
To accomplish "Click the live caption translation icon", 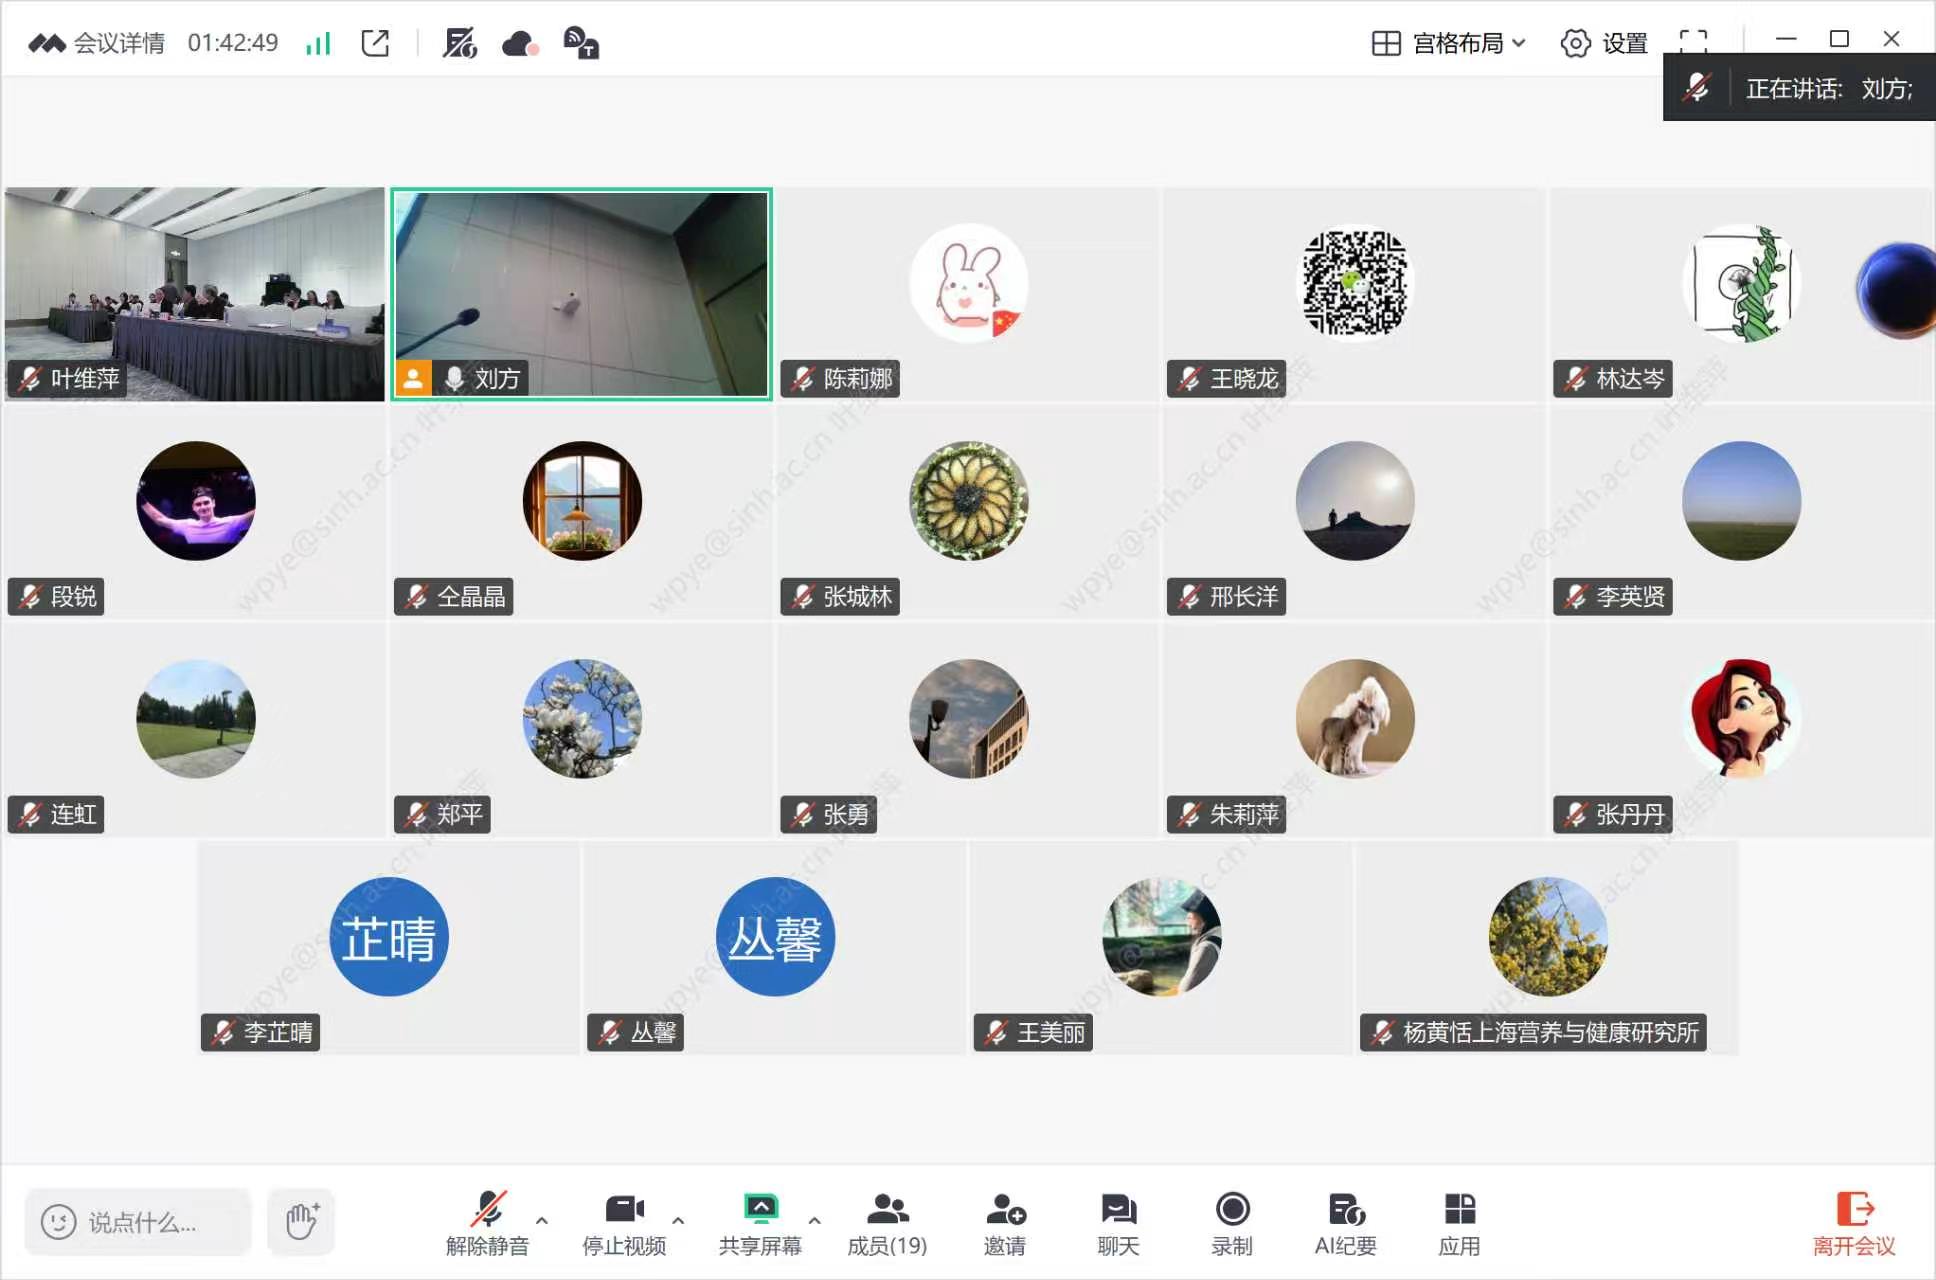I will tap(581, 43).
